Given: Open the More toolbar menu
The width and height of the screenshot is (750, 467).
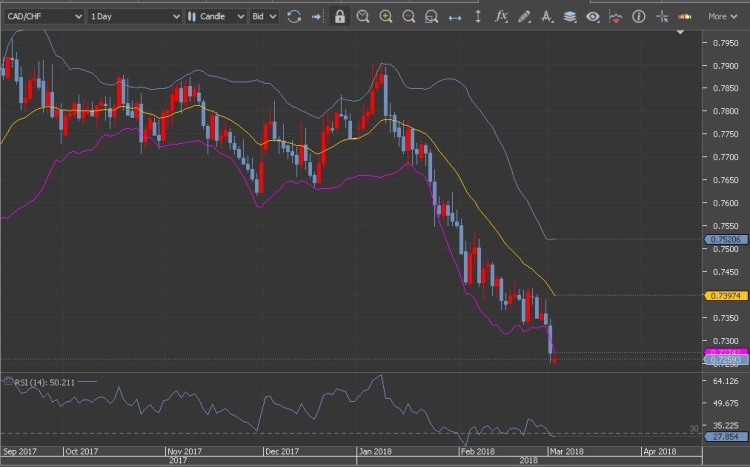Looking at the screenshot, I should (x=722, y=17).
